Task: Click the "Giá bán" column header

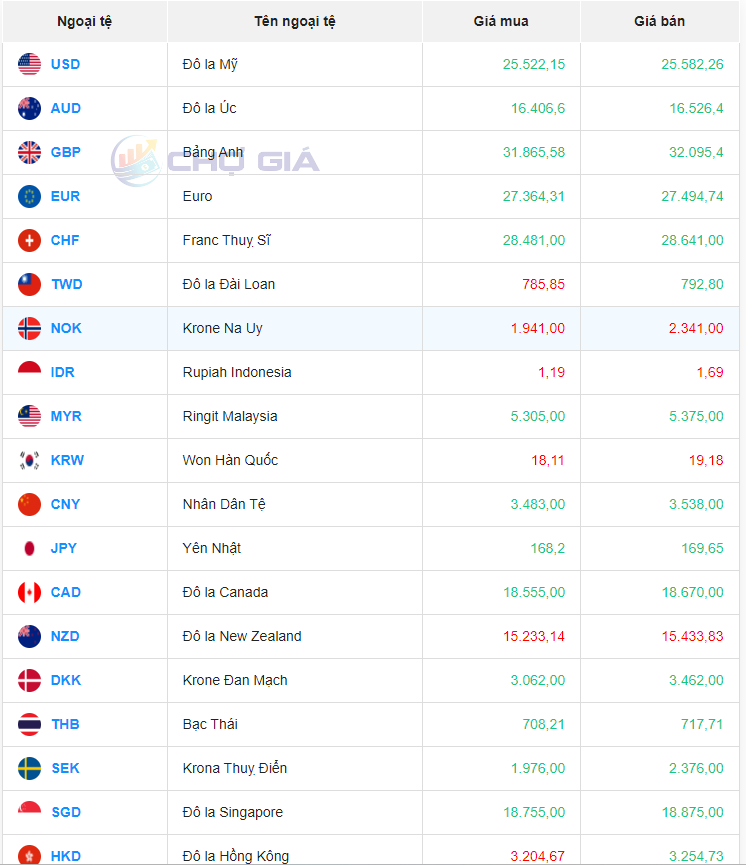Action: point(660,21)
